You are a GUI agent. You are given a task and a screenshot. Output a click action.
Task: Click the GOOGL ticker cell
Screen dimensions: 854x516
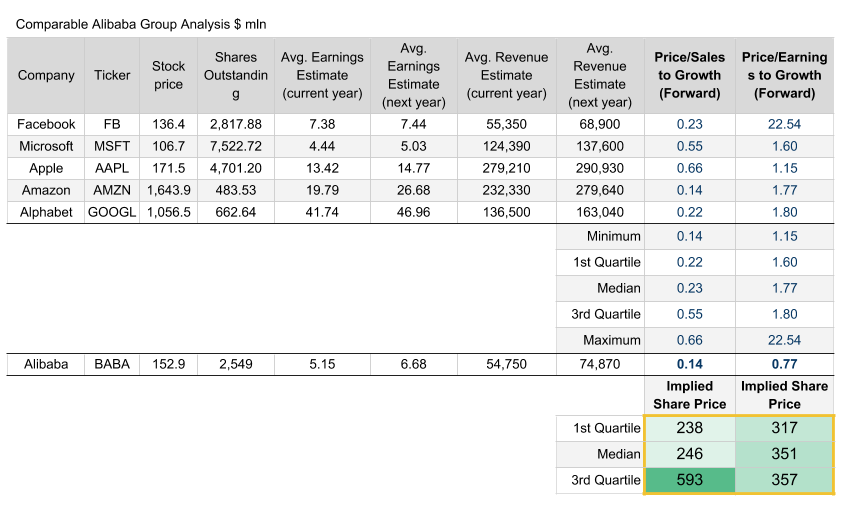(x=112, y=212)
